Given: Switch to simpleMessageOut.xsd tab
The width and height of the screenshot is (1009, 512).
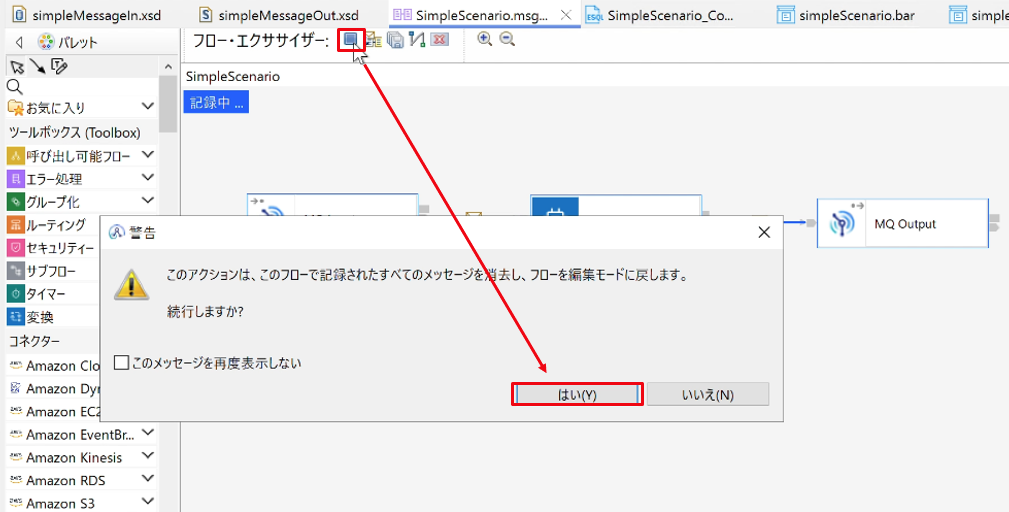Looking at the screenshot, I should point(278,15).
